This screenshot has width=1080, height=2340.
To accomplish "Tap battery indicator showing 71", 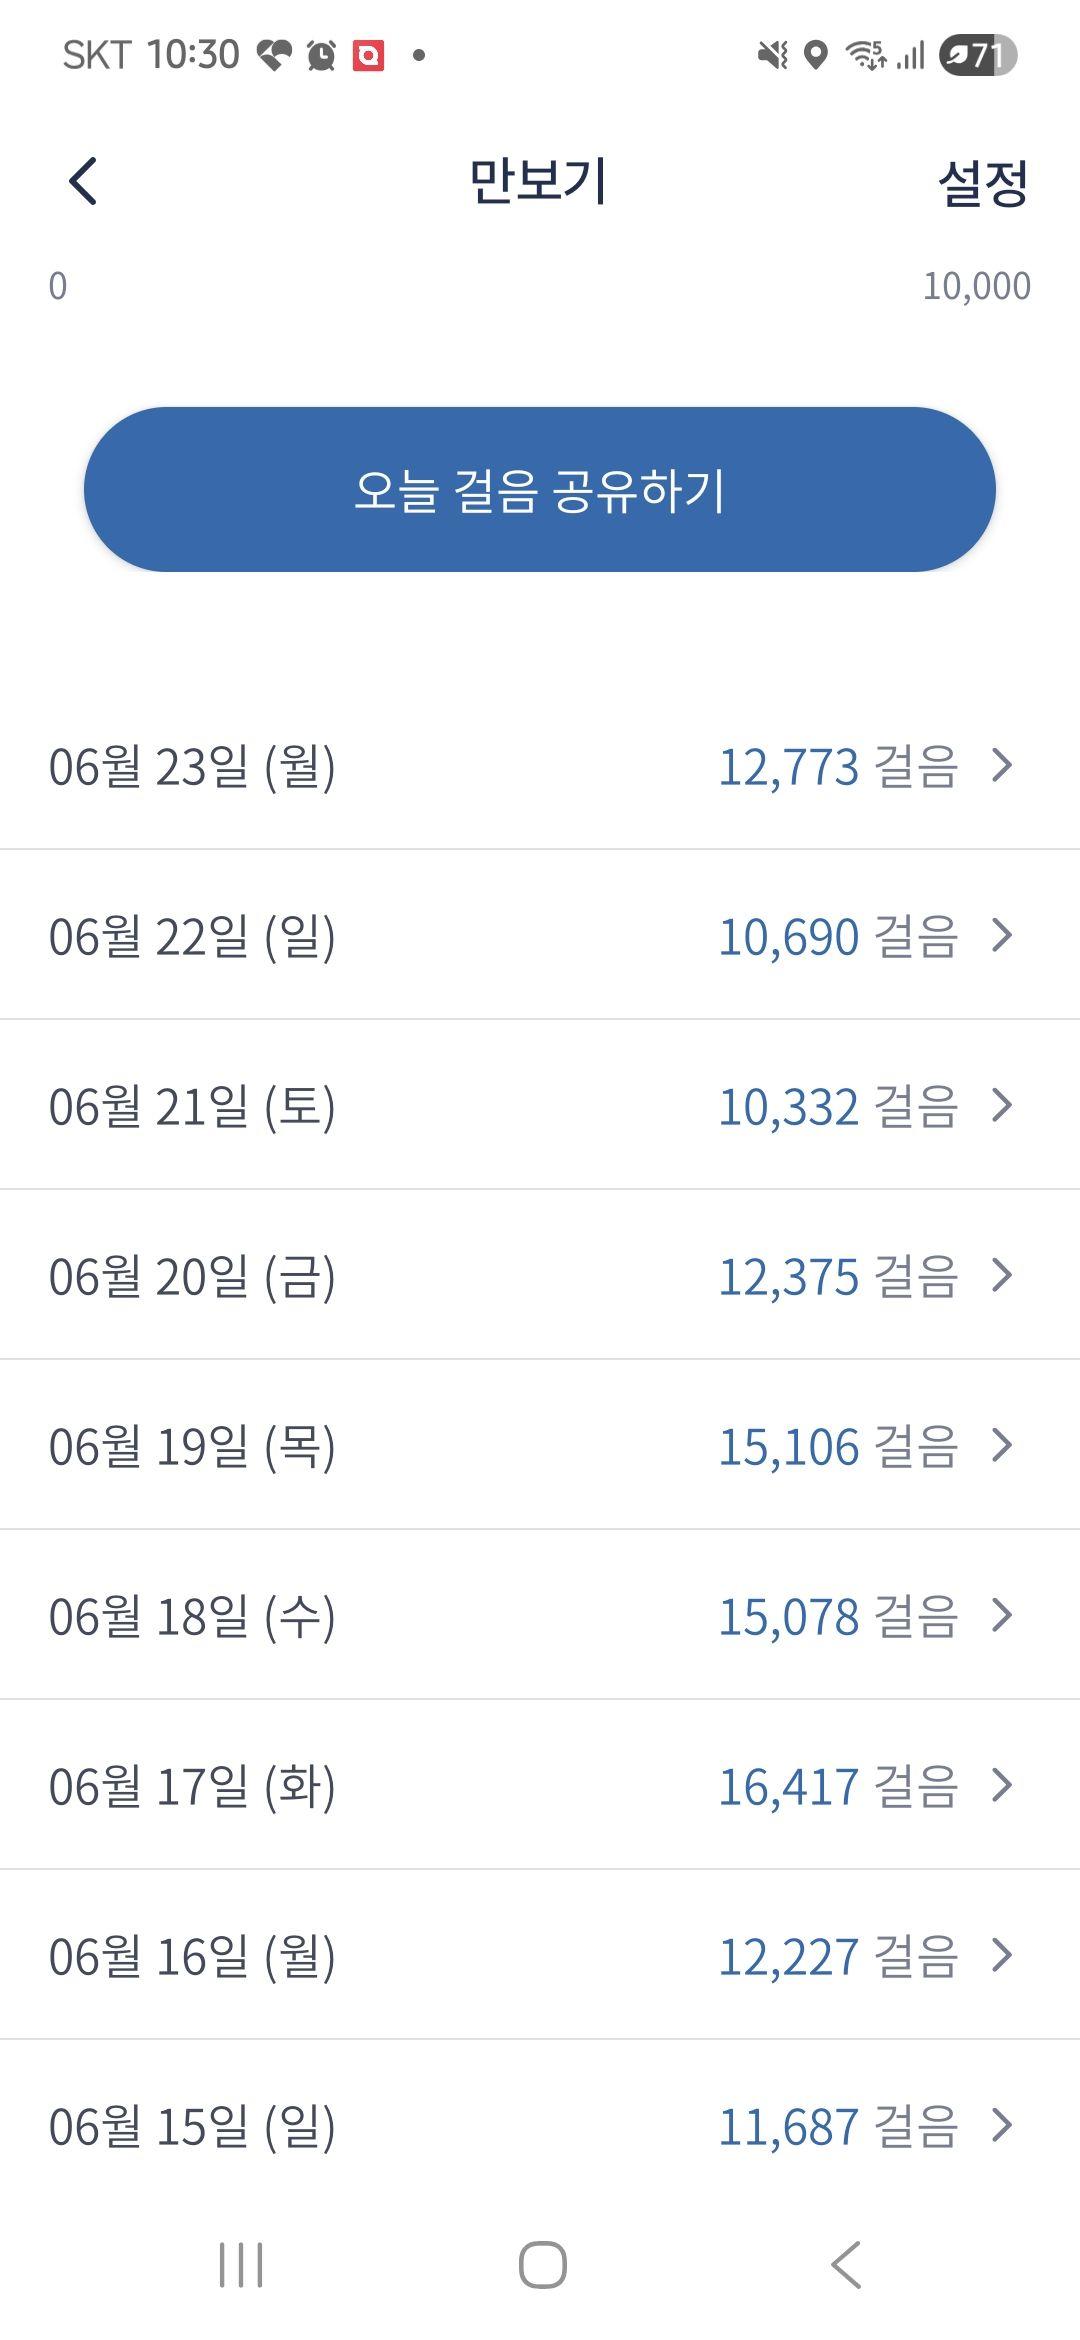I will click(977, 55).
